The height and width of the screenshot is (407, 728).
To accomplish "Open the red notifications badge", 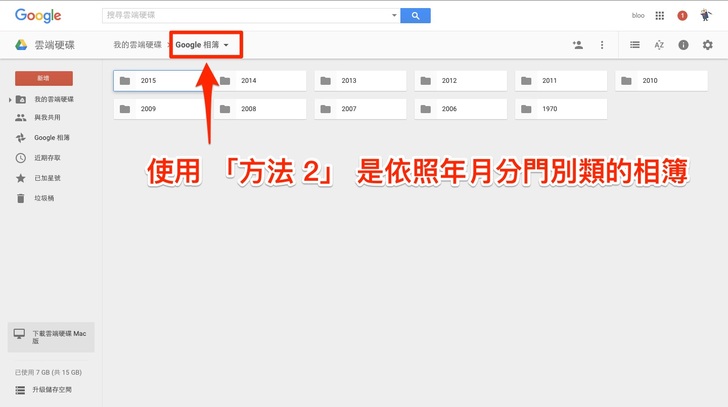I will click(682, 15).
